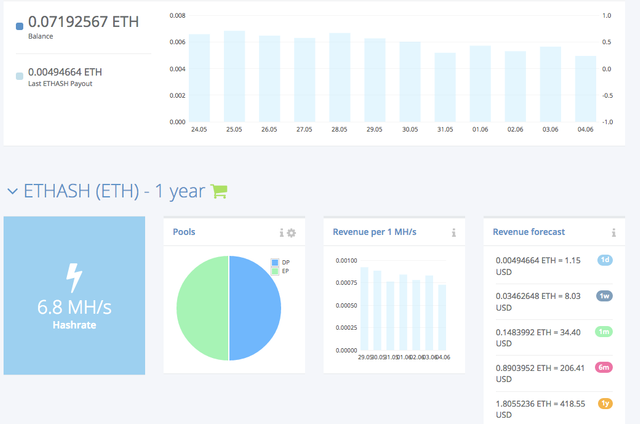Click the 01.06 bar in payout chart

480,84
